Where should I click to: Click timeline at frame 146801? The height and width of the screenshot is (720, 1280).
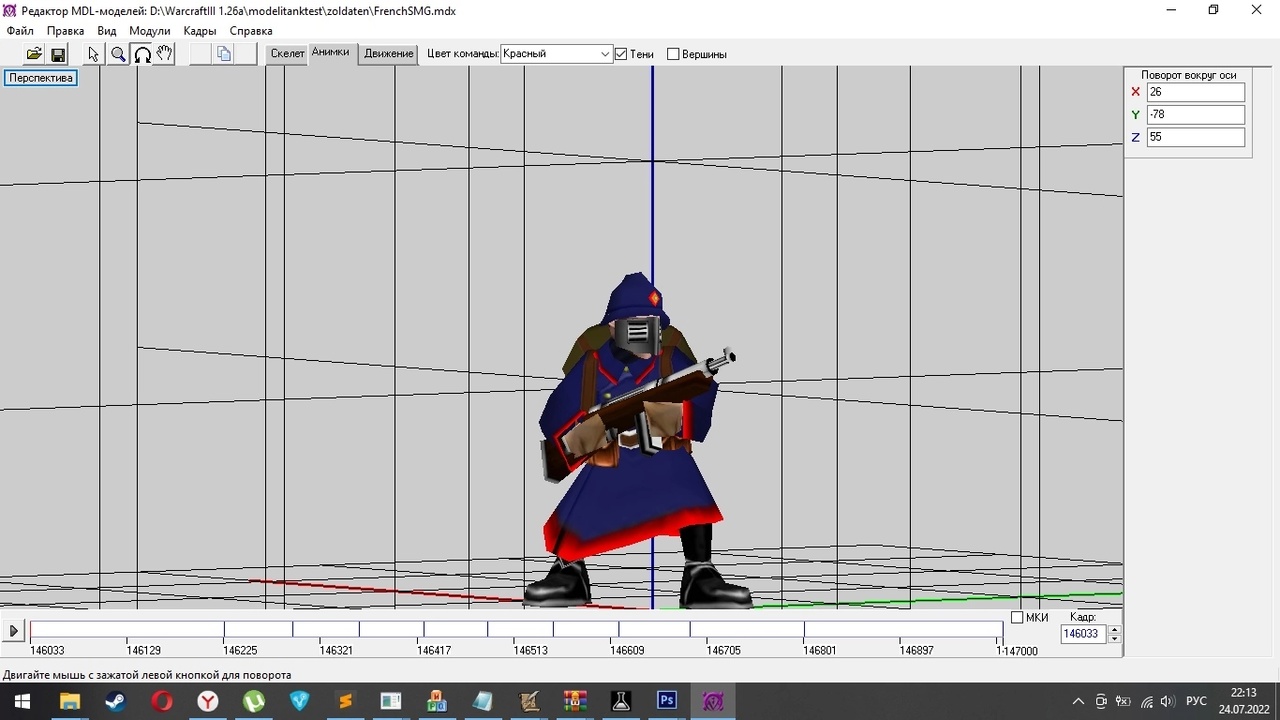[819, 650]
